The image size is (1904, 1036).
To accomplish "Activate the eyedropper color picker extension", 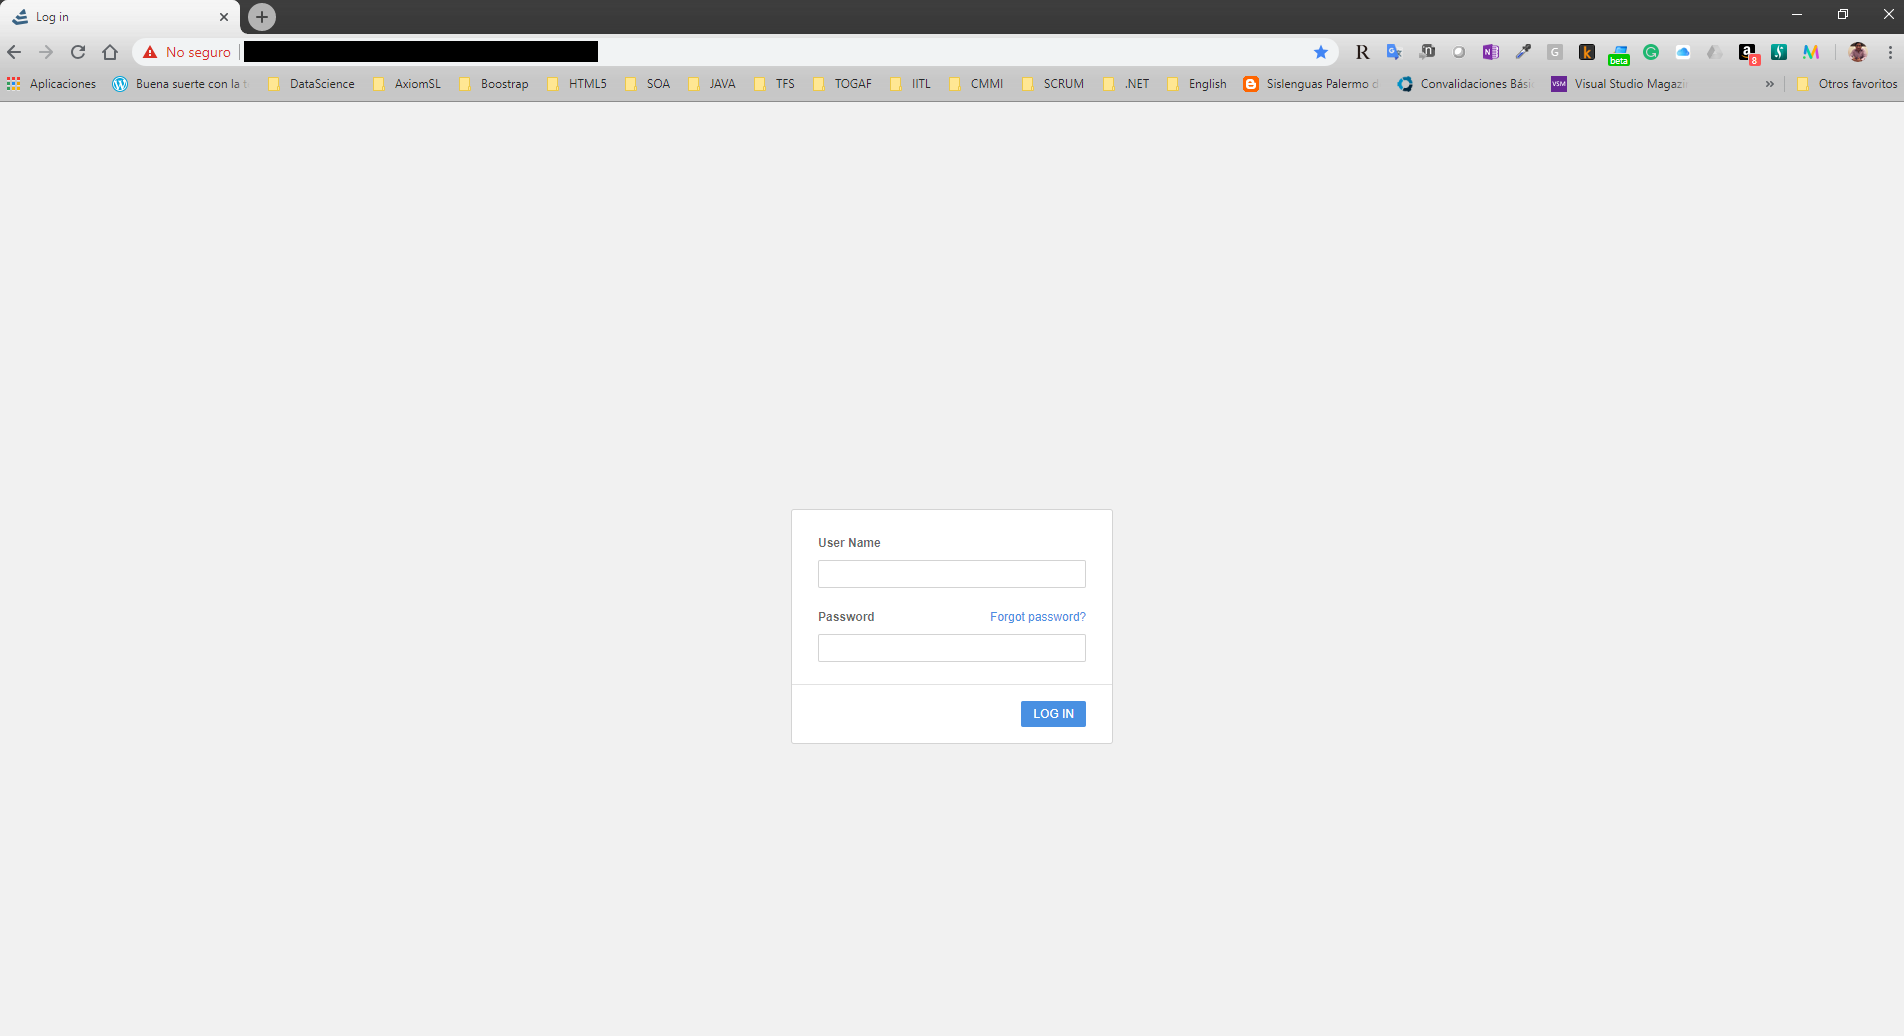I will (x=1523, y=52).
